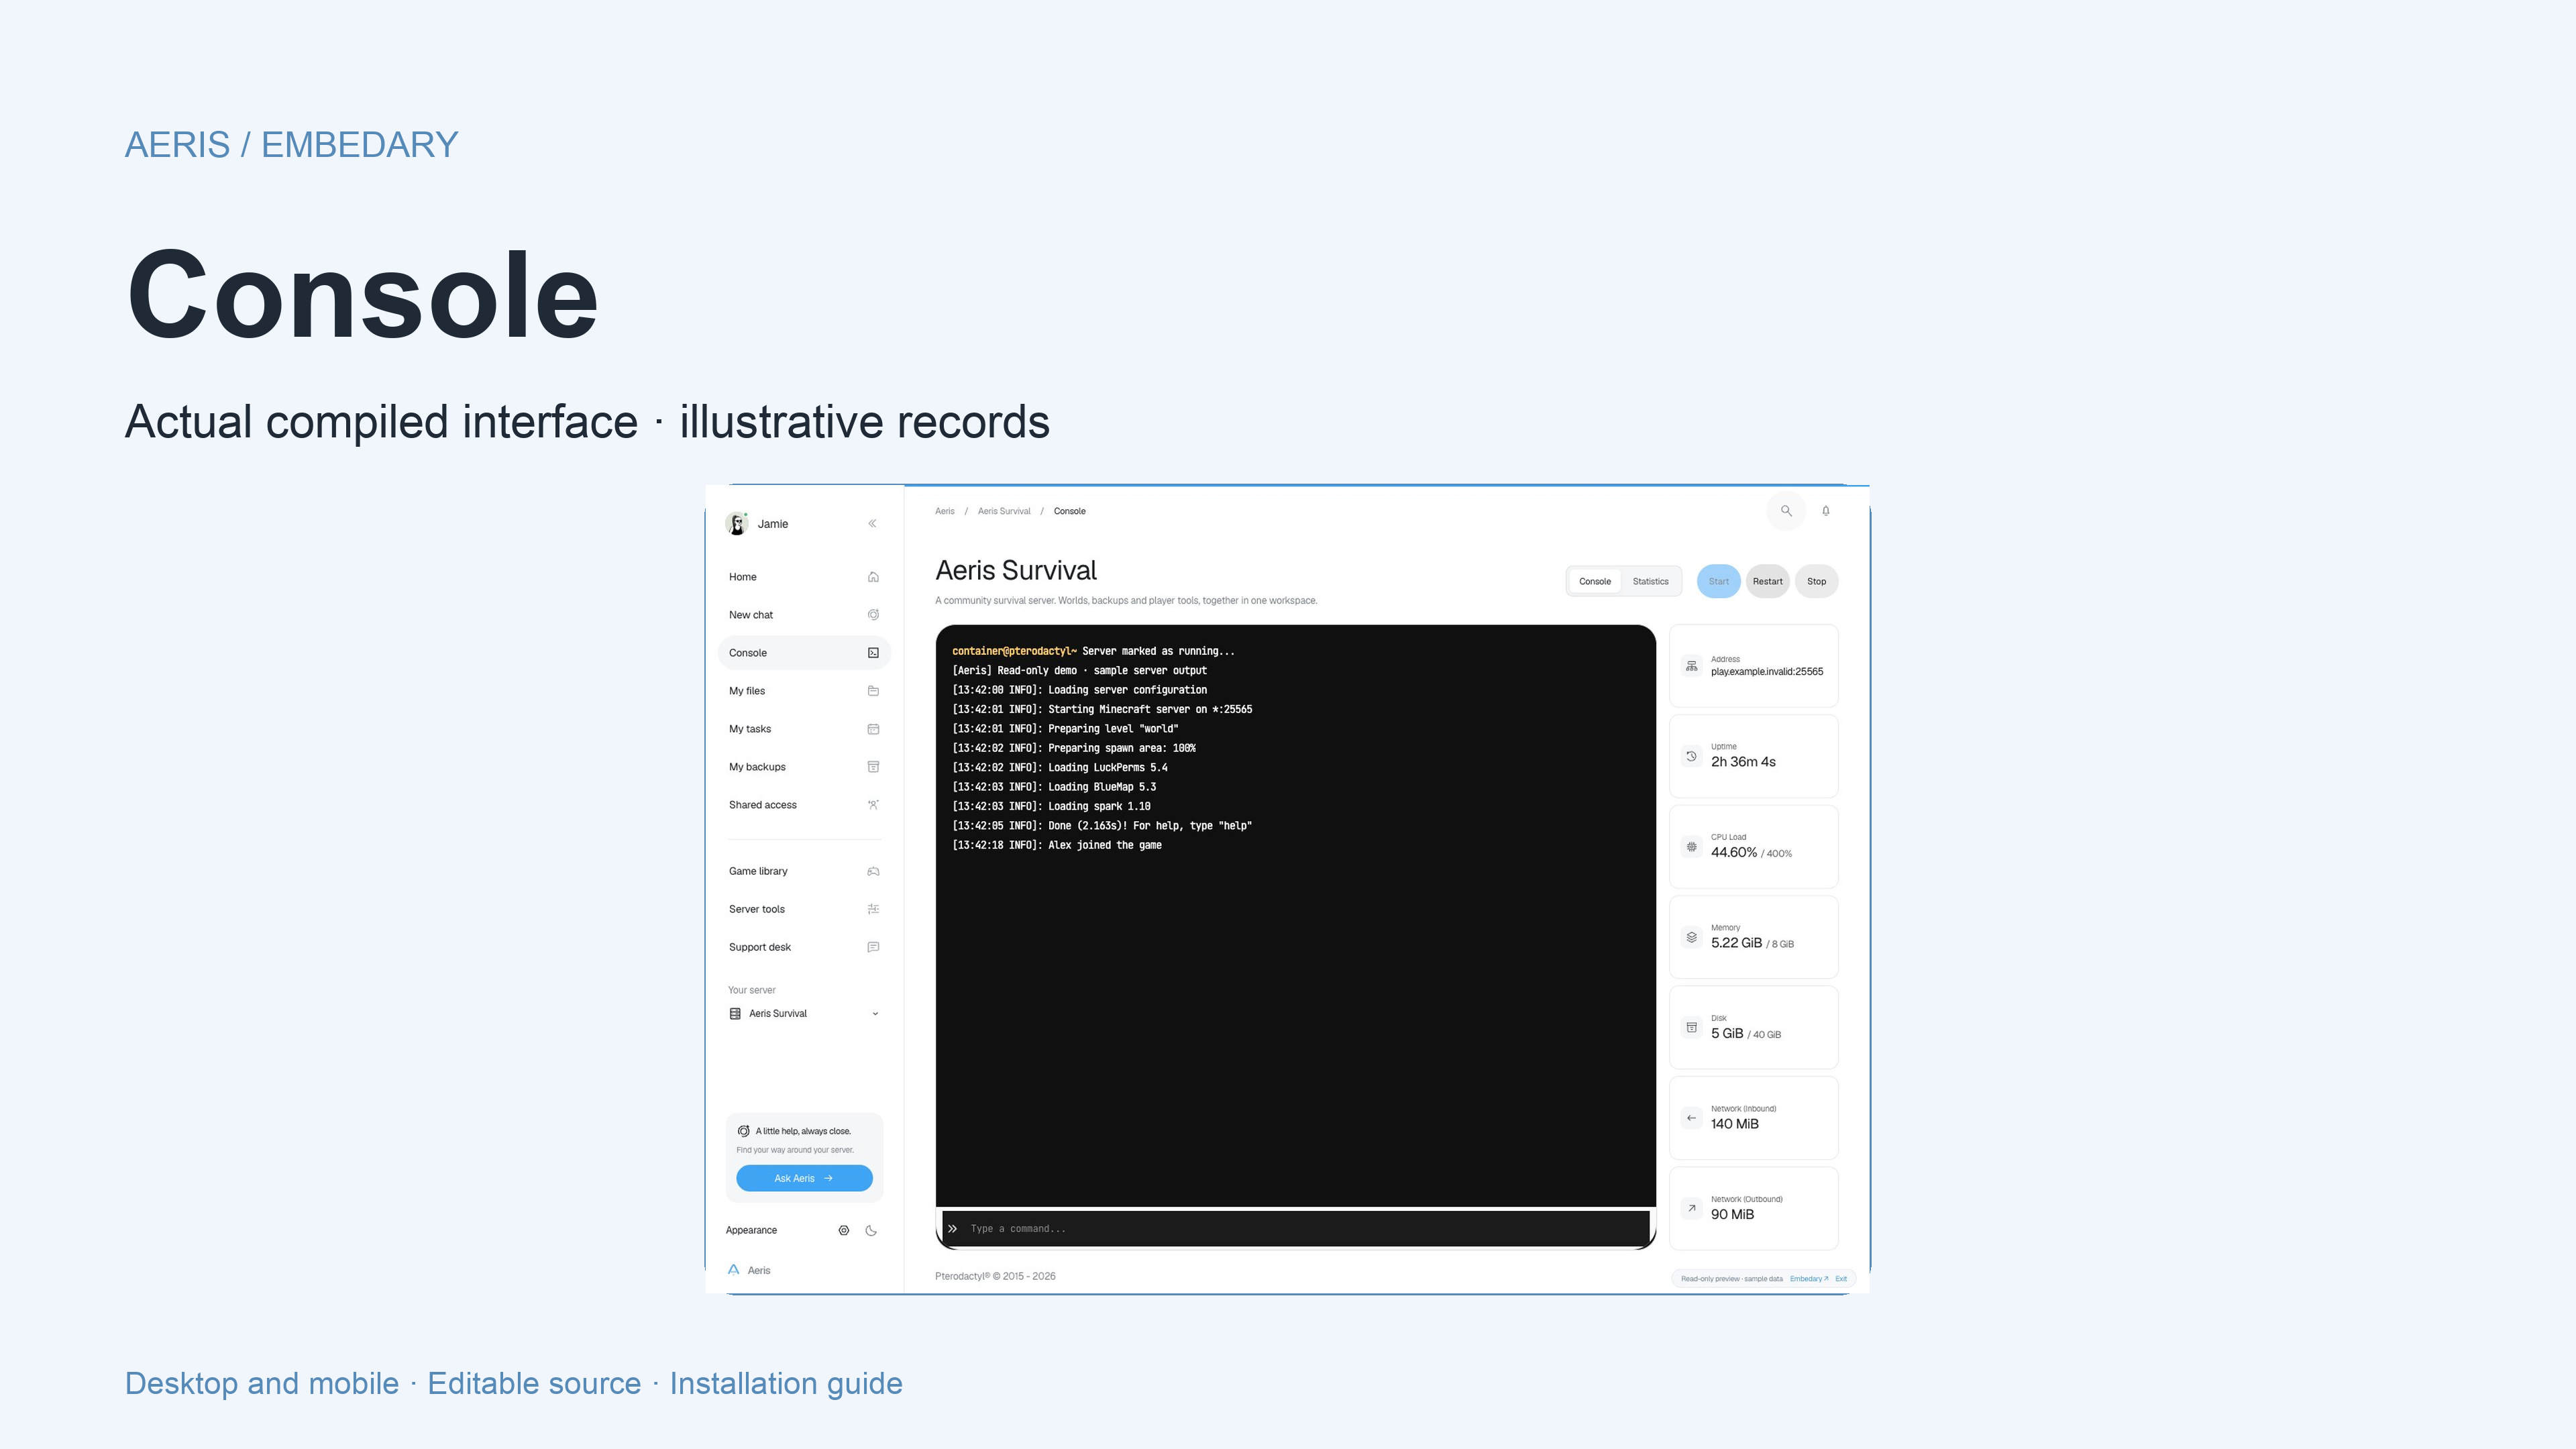2576x1449 pixels.
Task: Click the New chat icon in sidebar
Action: pyautogui.click(x=873, y=615)
